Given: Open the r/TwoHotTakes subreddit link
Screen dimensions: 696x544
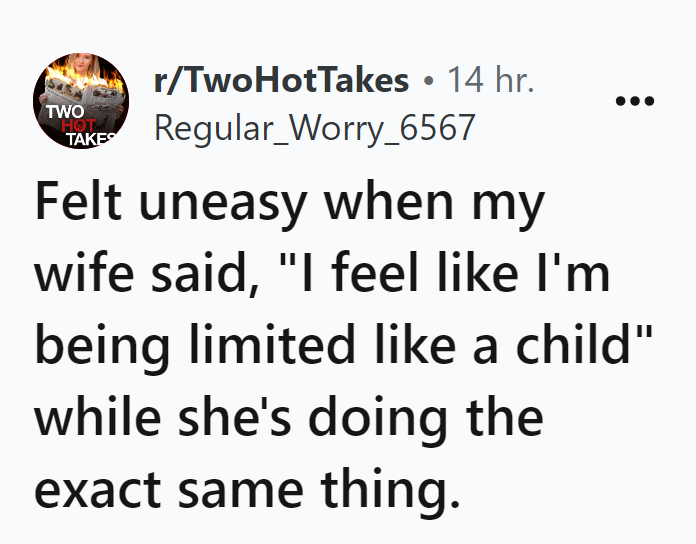Looking at the screenshot, I should (282, 81).
